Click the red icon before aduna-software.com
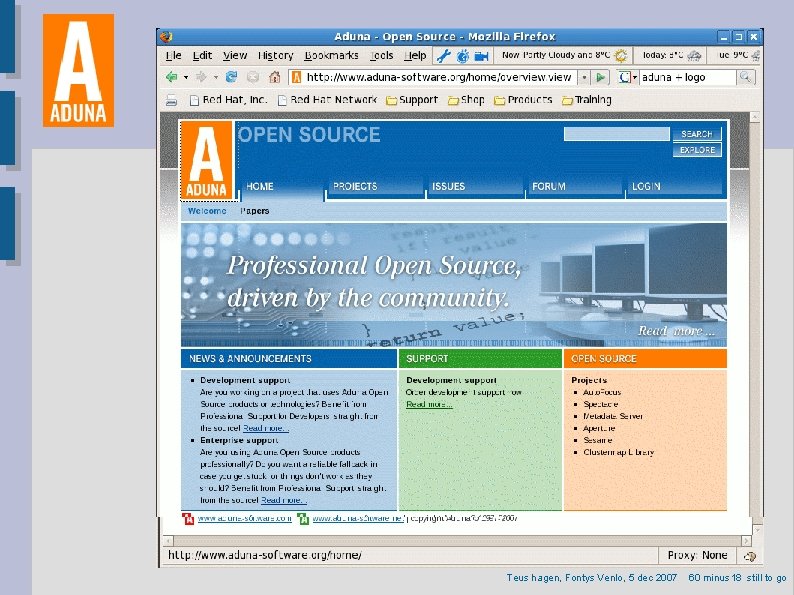This screenshot has width=794, height=595. [188, 519]
